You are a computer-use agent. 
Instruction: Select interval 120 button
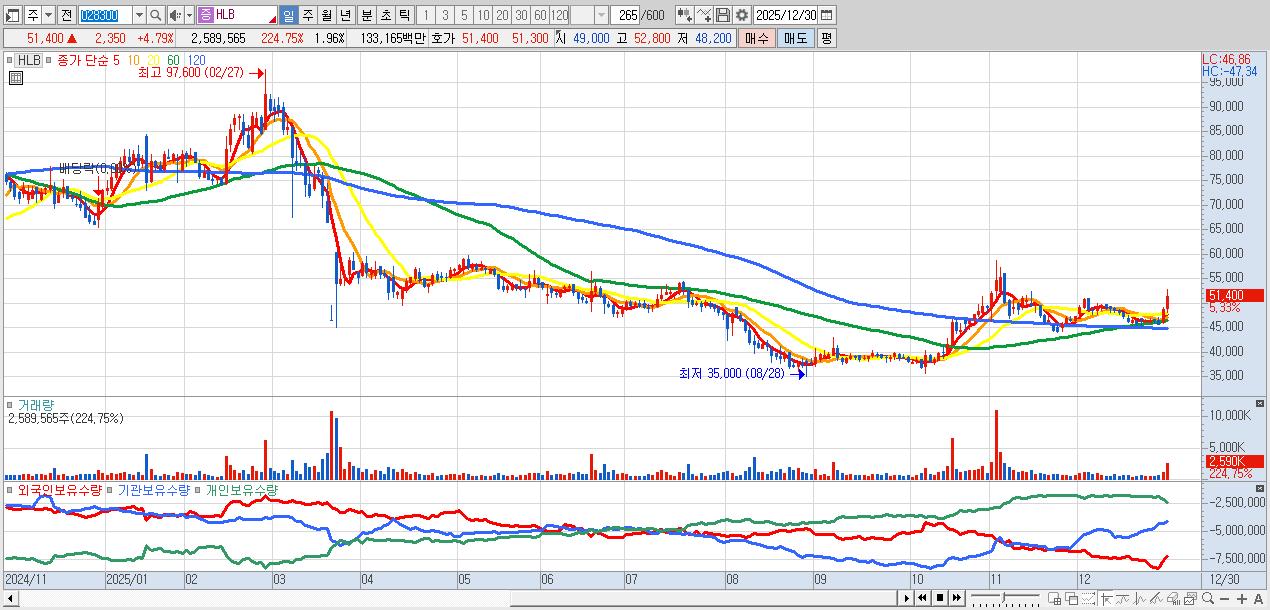(560, 15)
